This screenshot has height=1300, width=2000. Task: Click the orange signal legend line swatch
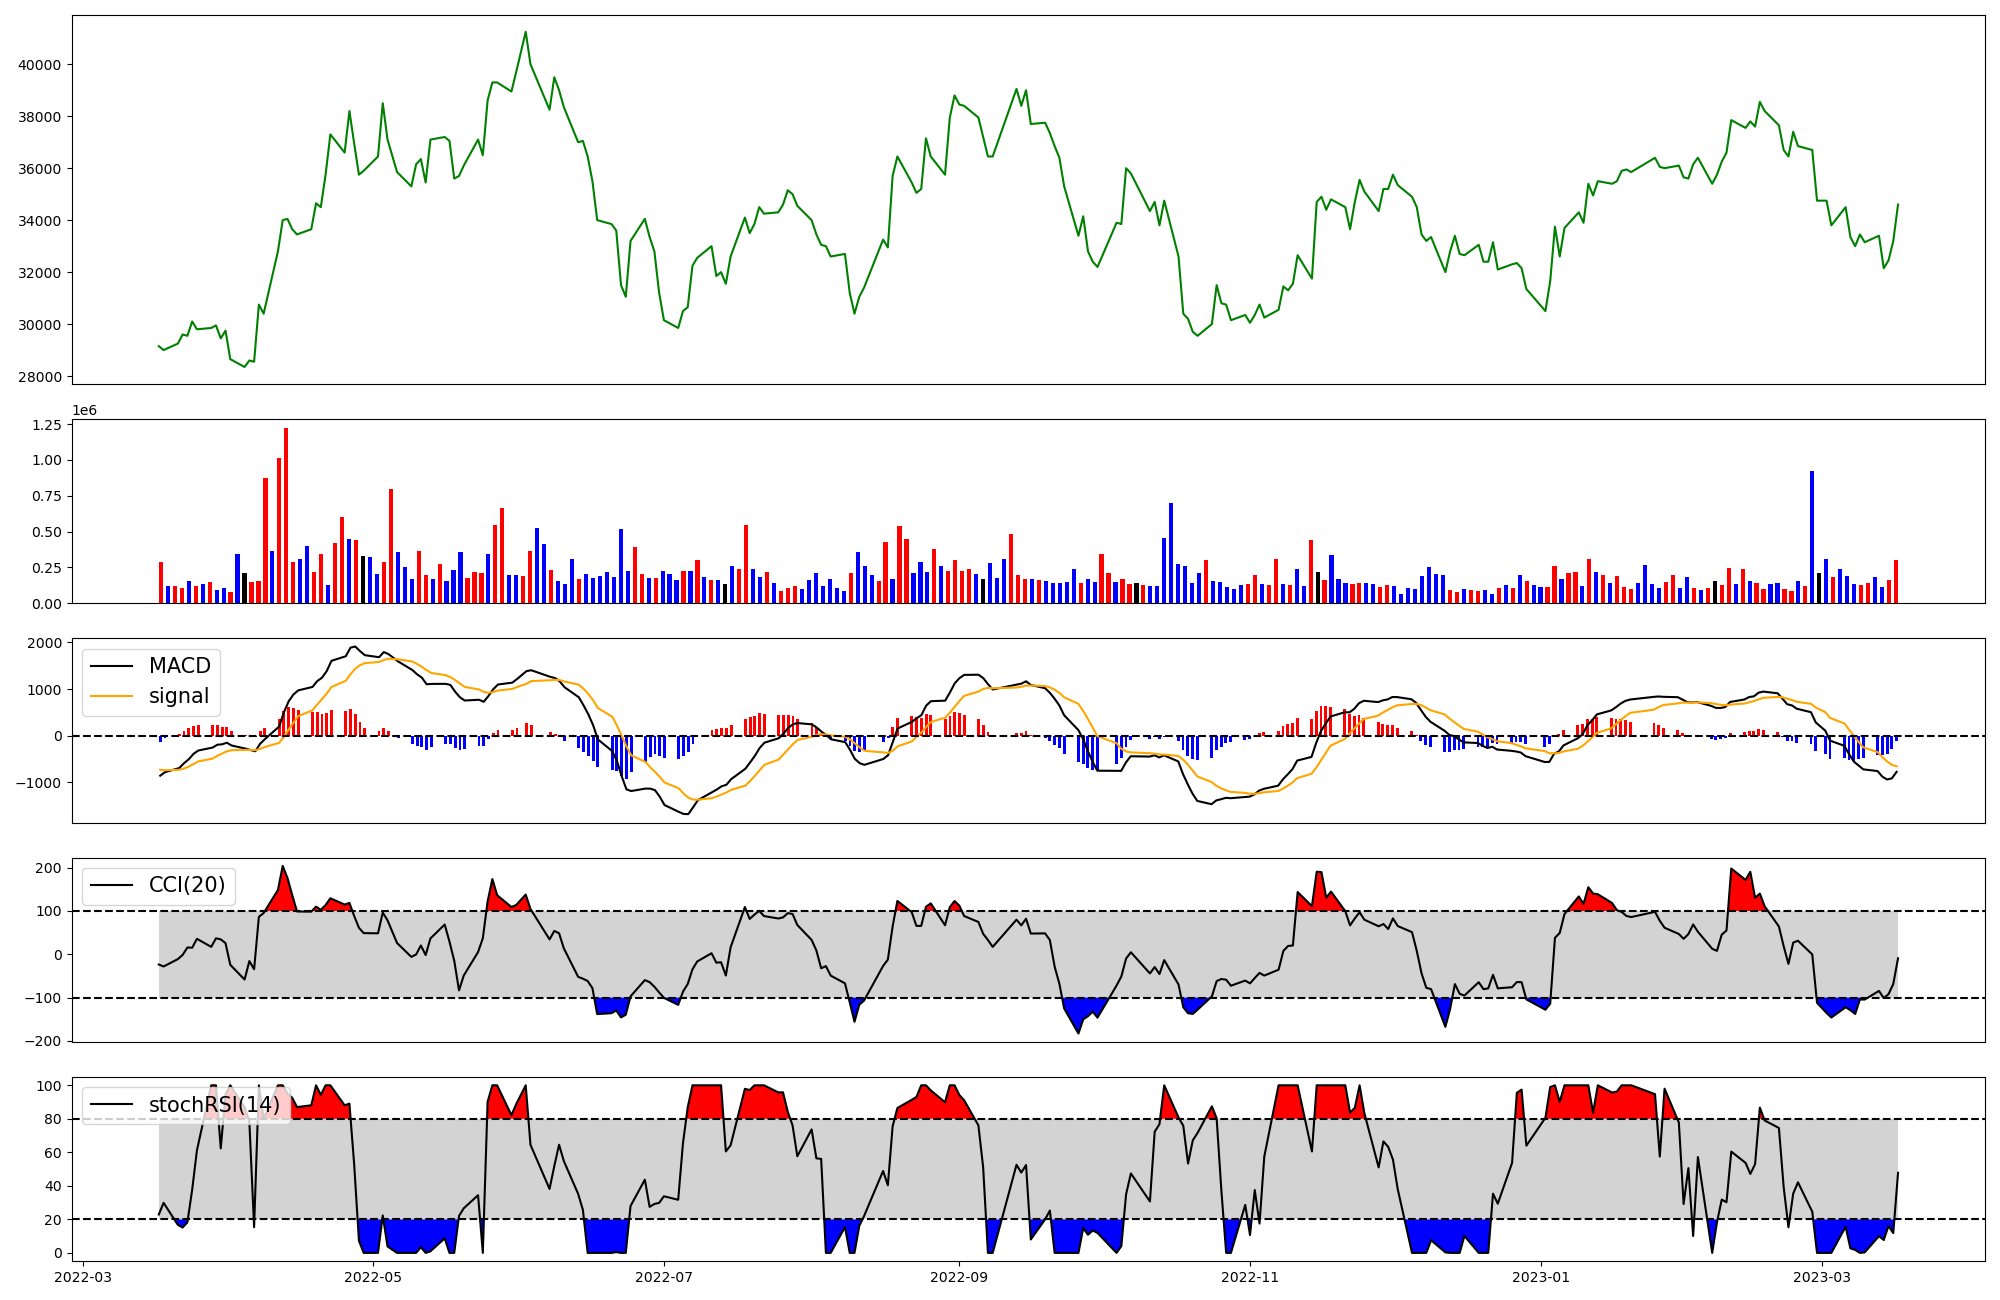coord(111,696)
